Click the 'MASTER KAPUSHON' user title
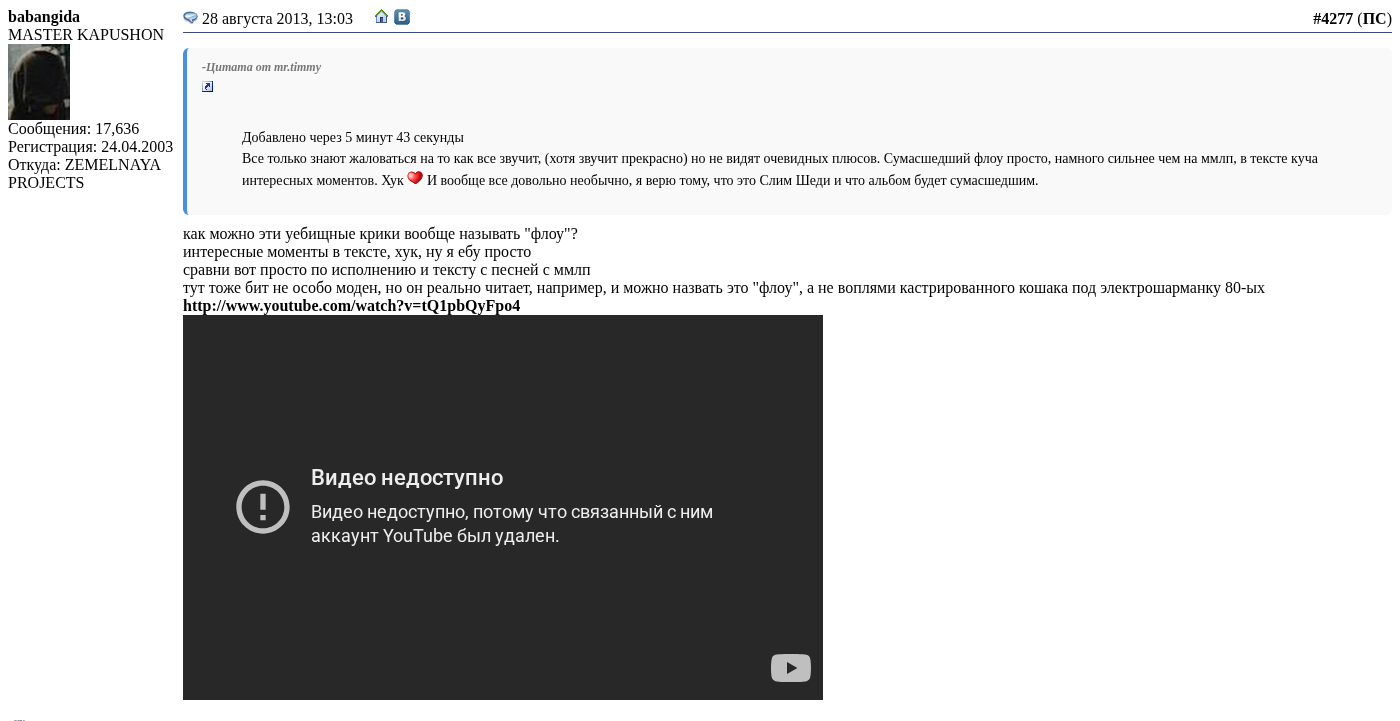The height and width of the screenshot is (721, 1400). (86, 35)
